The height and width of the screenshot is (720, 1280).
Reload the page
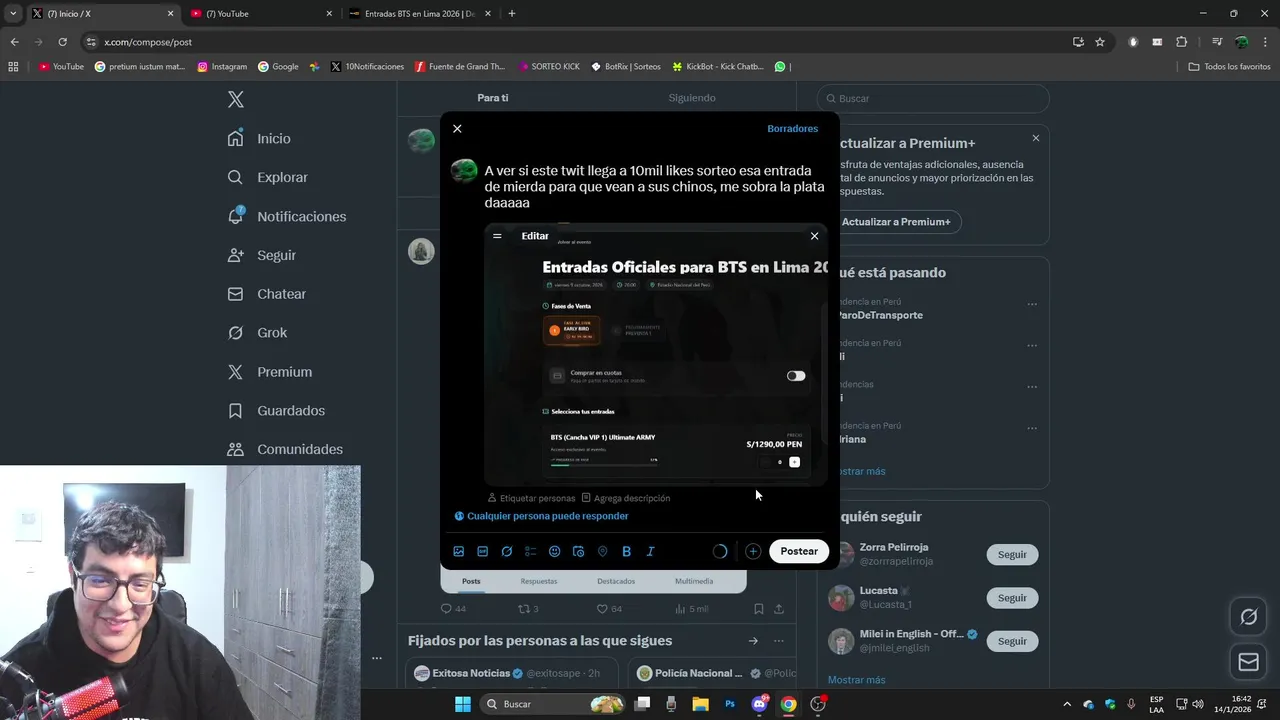[x=62, y=42]
